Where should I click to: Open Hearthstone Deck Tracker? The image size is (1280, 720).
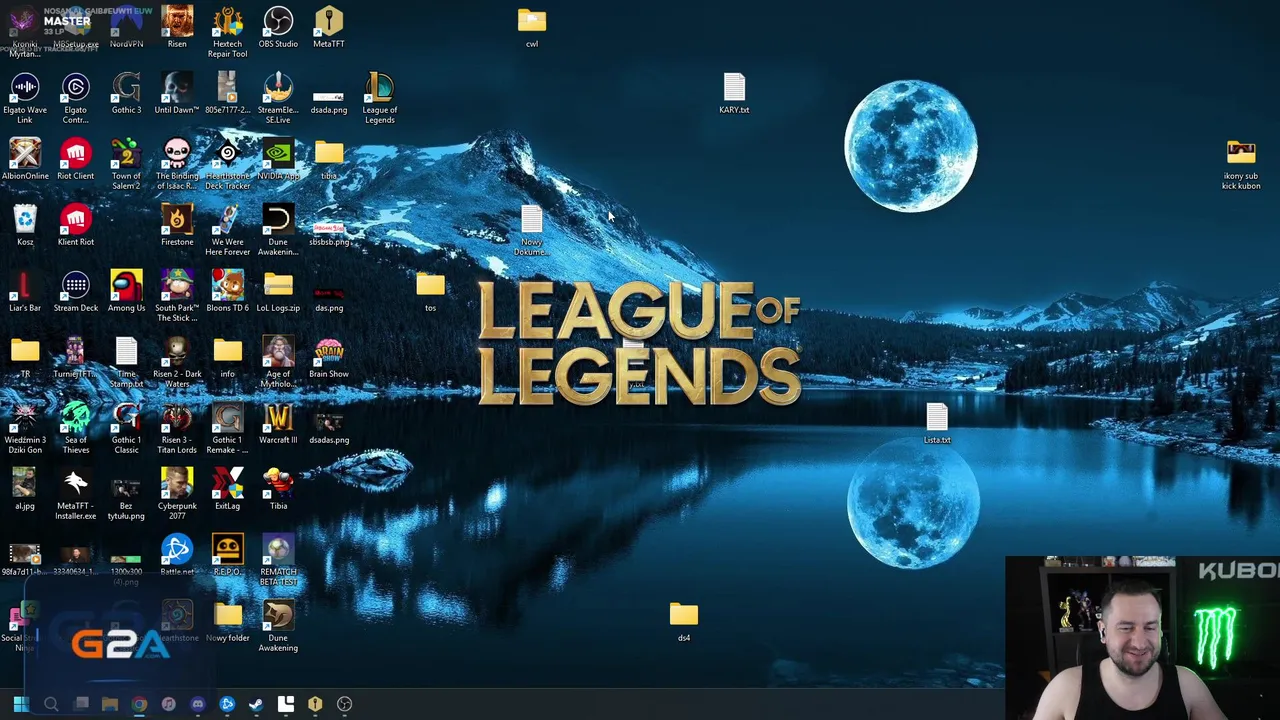tap(227, 164)
